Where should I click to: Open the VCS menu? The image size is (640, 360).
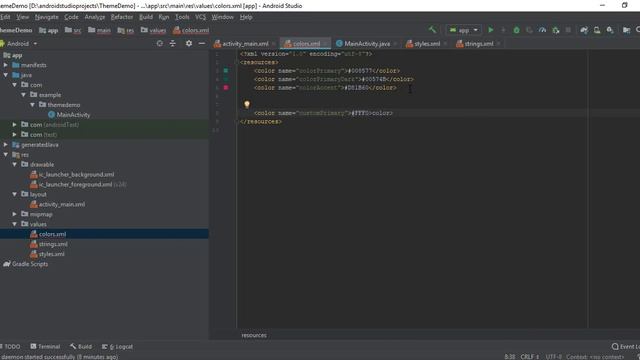point(200,17)
